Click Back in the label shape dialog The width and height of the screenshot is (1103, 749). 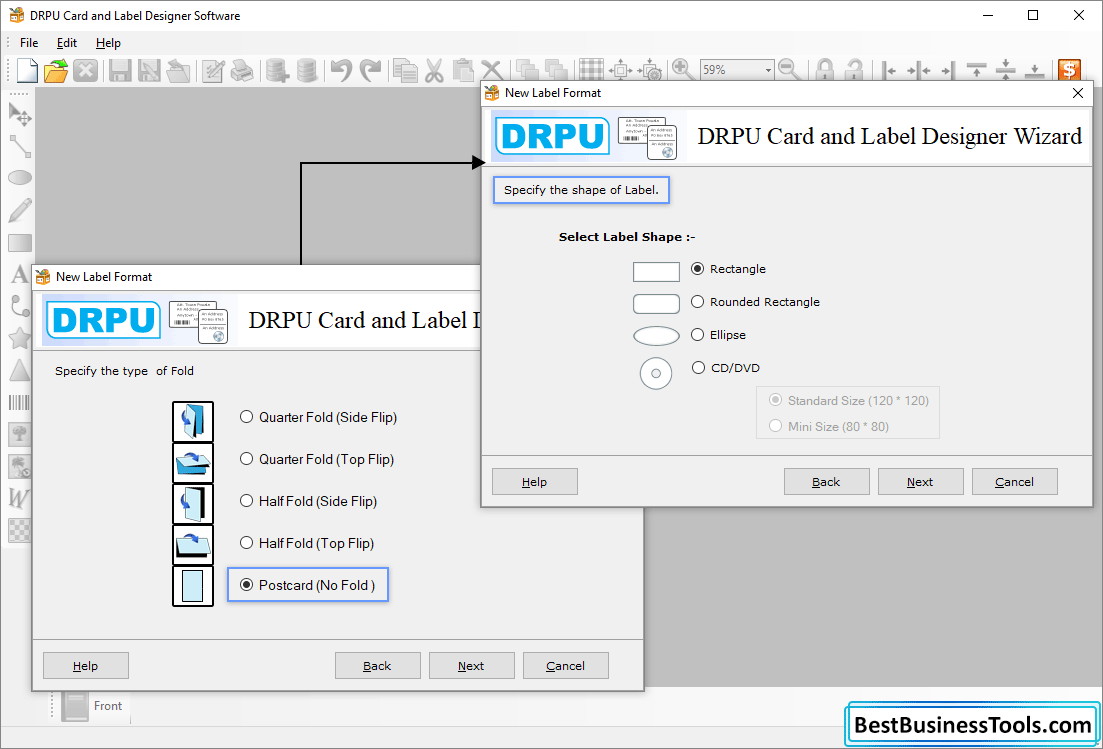827,482
